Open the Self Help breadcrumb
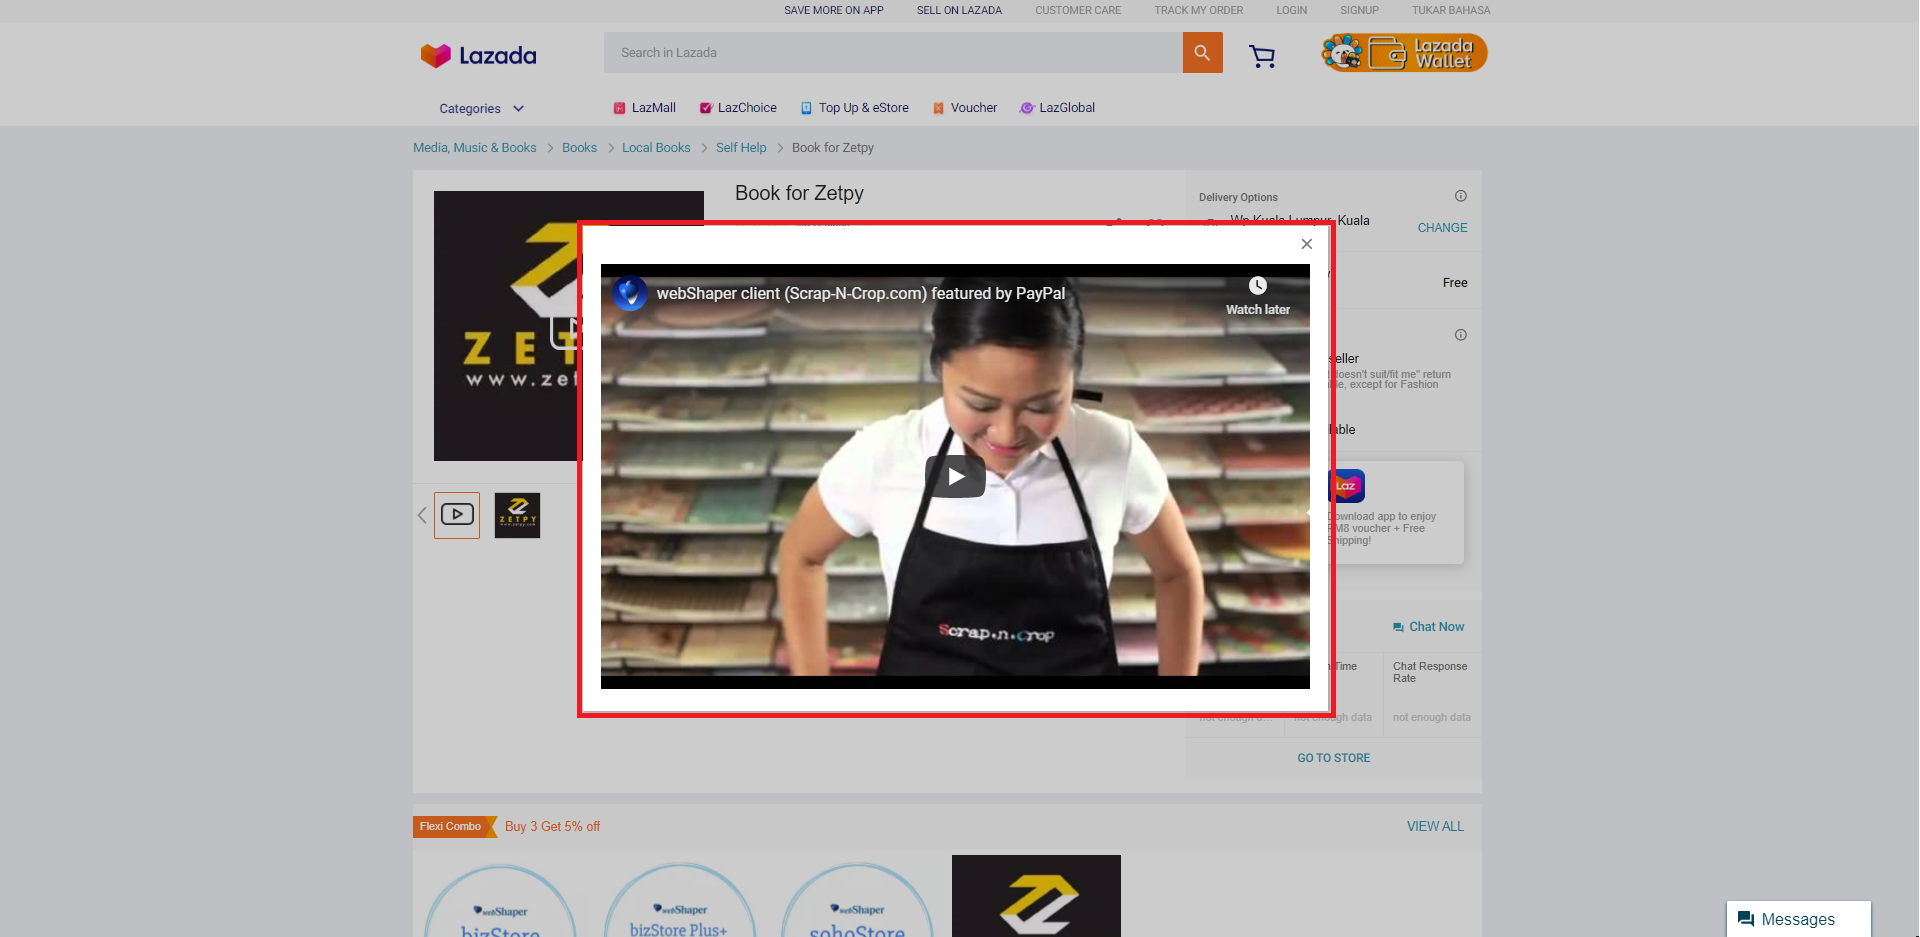Image resolution: width=1920 pixels, height=937 pixels. pyautogui.click(x=741, y=148)
